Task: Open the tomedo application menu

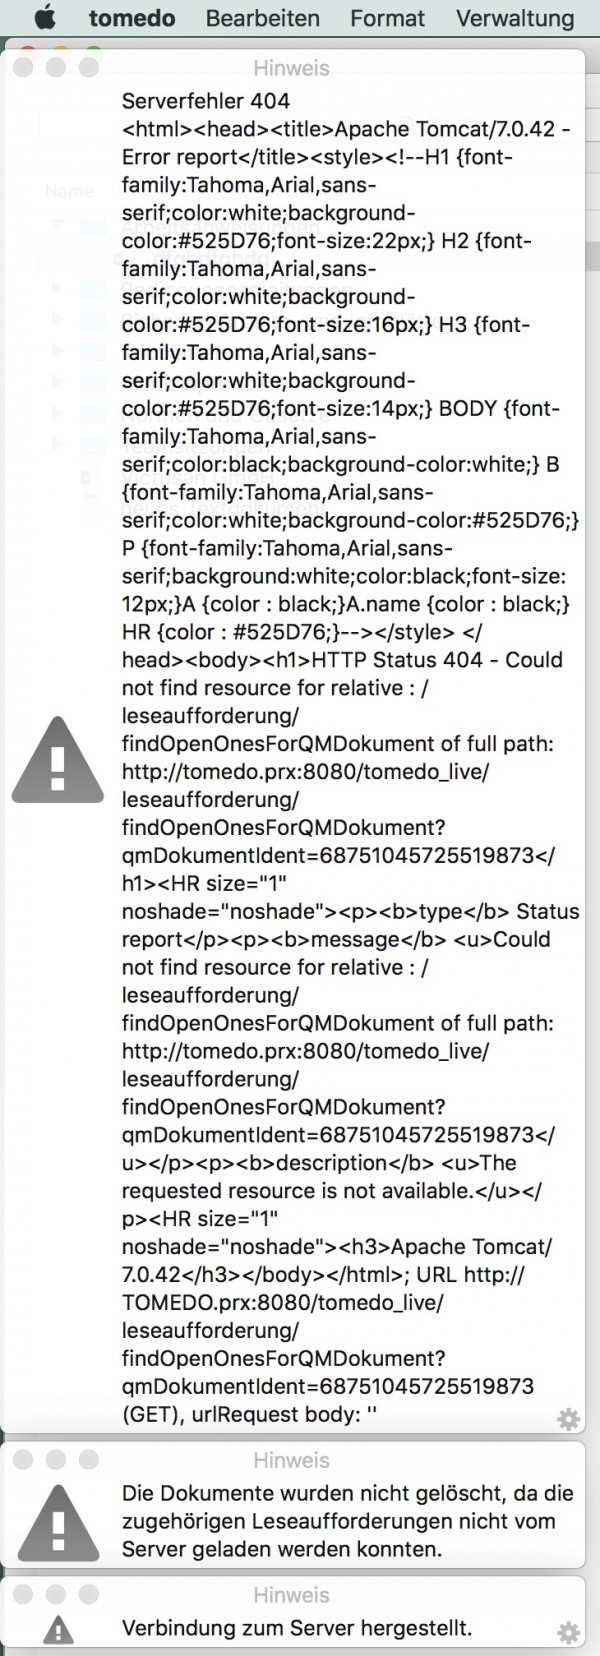Action: click(132, 18)
